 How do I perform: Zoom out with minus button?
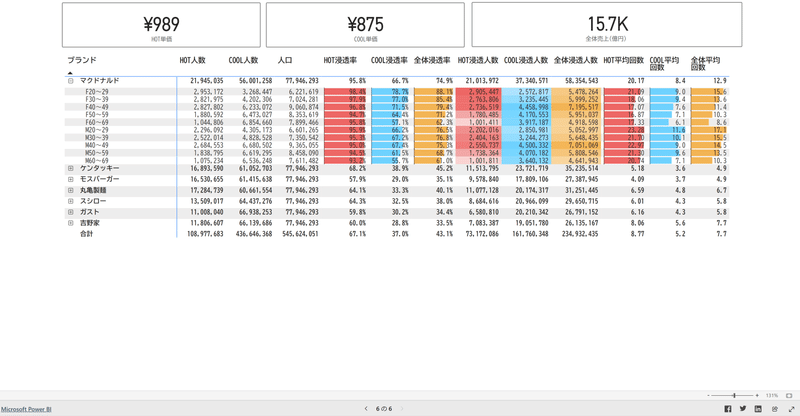point(708,396)
